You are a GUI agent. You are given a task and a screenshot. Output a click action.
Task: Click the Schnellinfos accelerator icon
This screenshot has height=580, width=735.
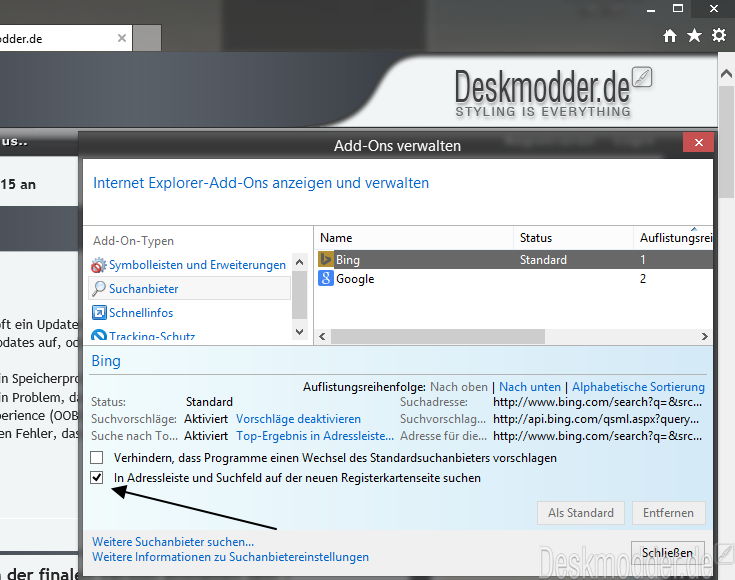(x=99, y=313)
